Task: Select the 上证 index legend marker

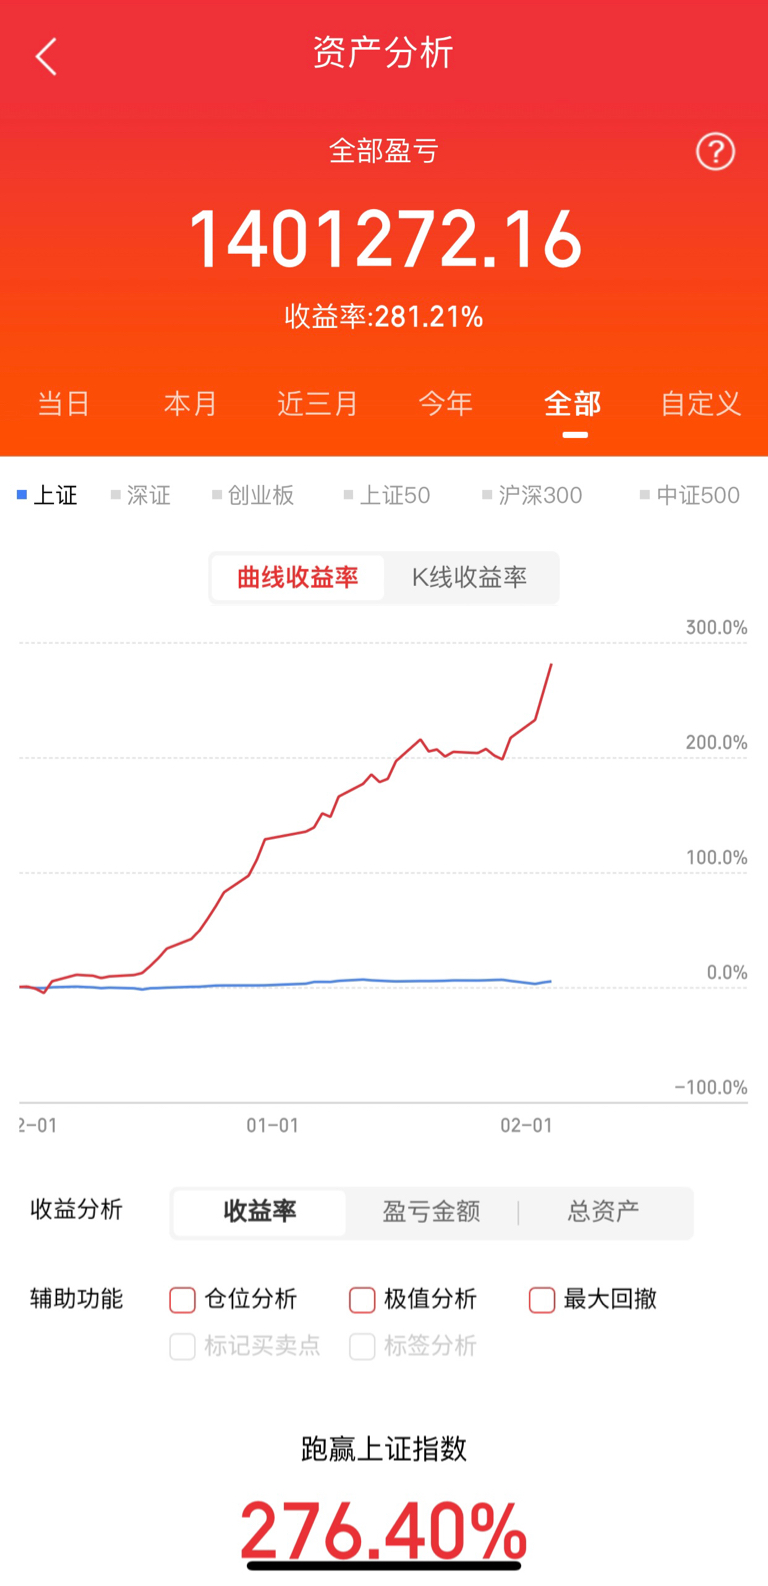Action: (x=22, y=495)
